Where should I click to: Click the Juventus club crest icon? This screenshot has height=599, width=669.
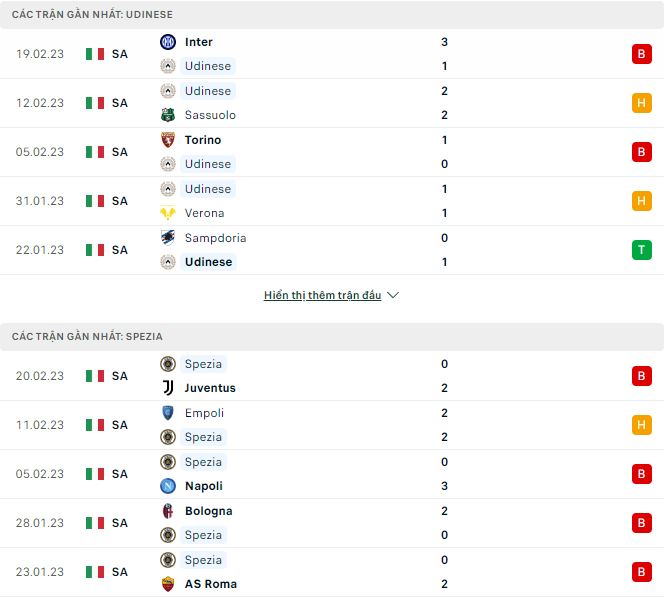coord(167,388)
